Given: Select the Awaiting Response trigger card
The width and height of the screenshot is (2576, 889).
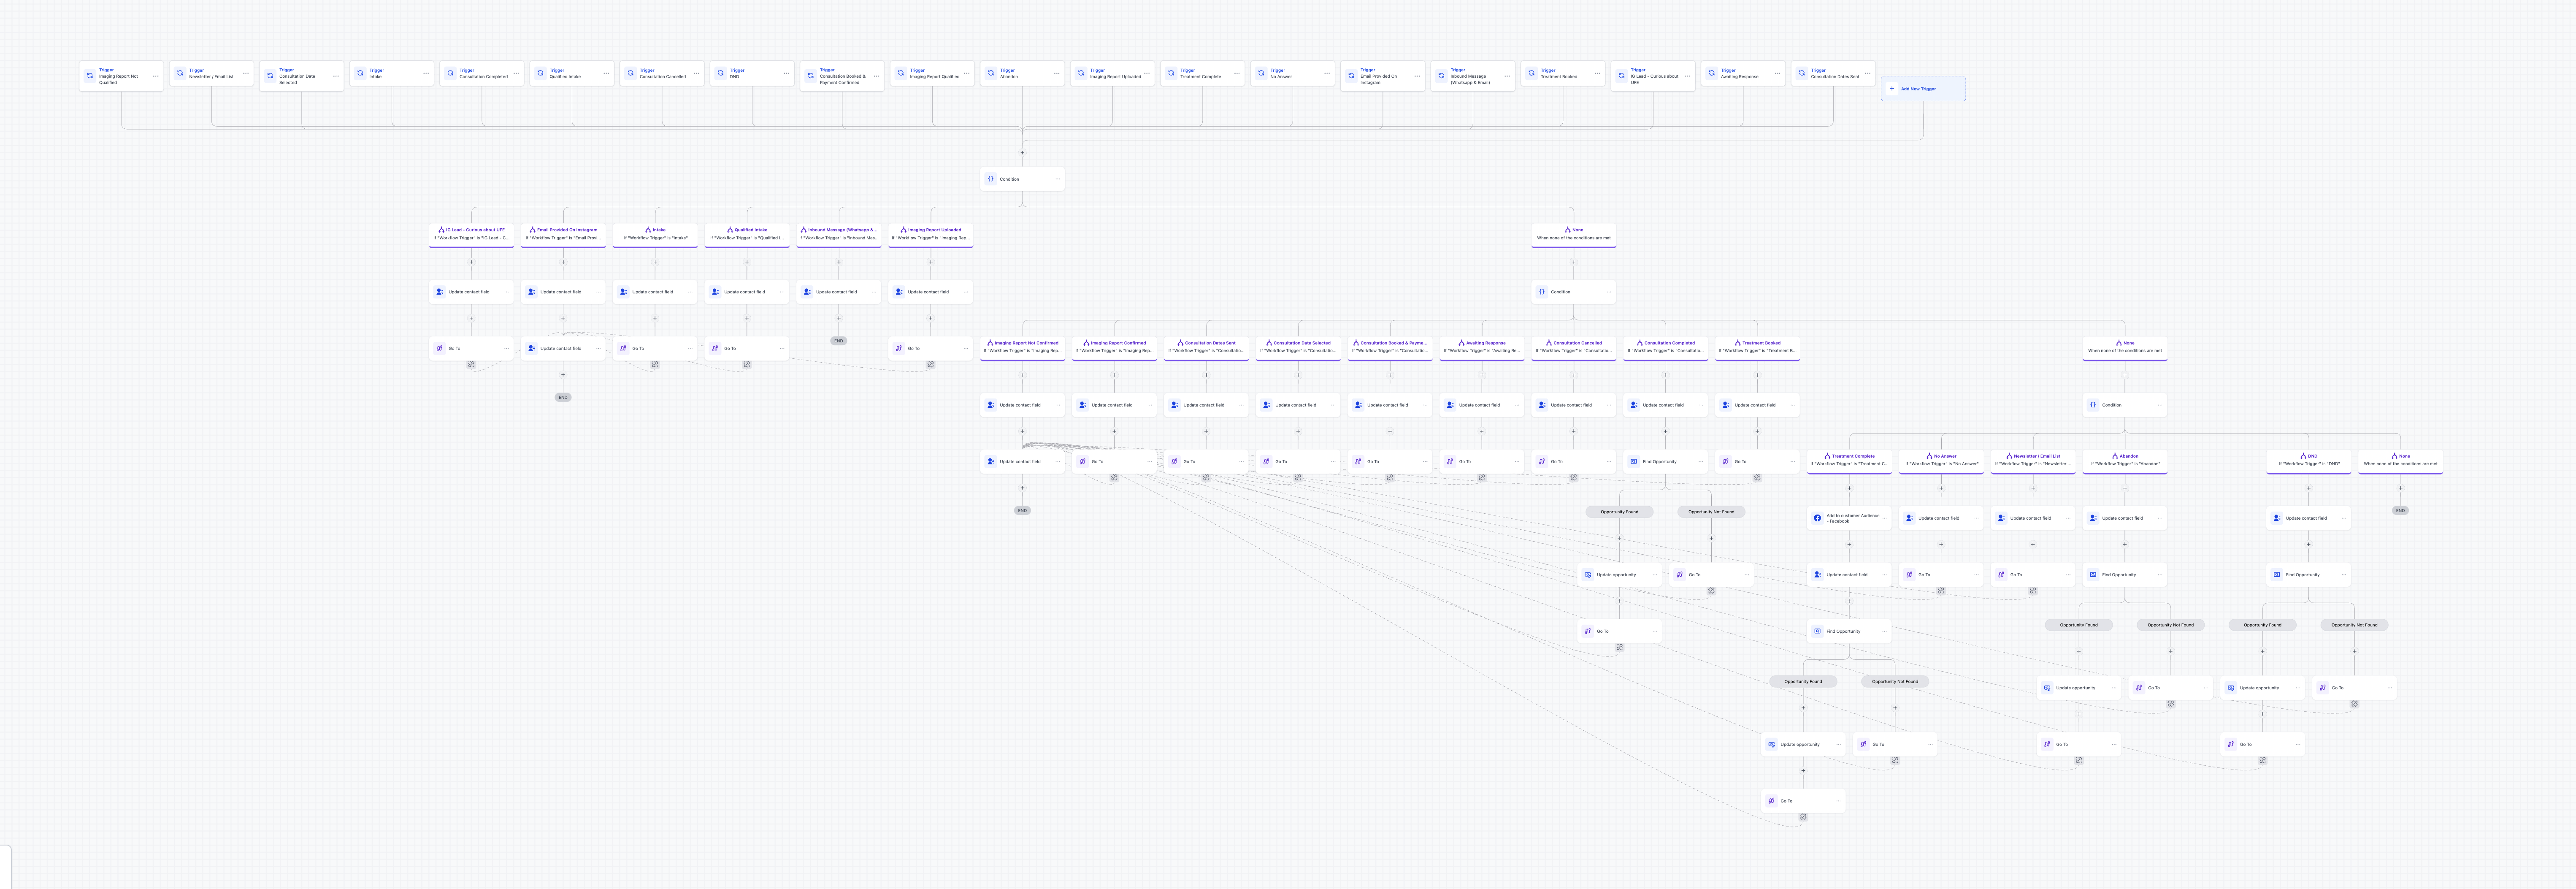Looking at the screenshot, I should point(1742,74).
